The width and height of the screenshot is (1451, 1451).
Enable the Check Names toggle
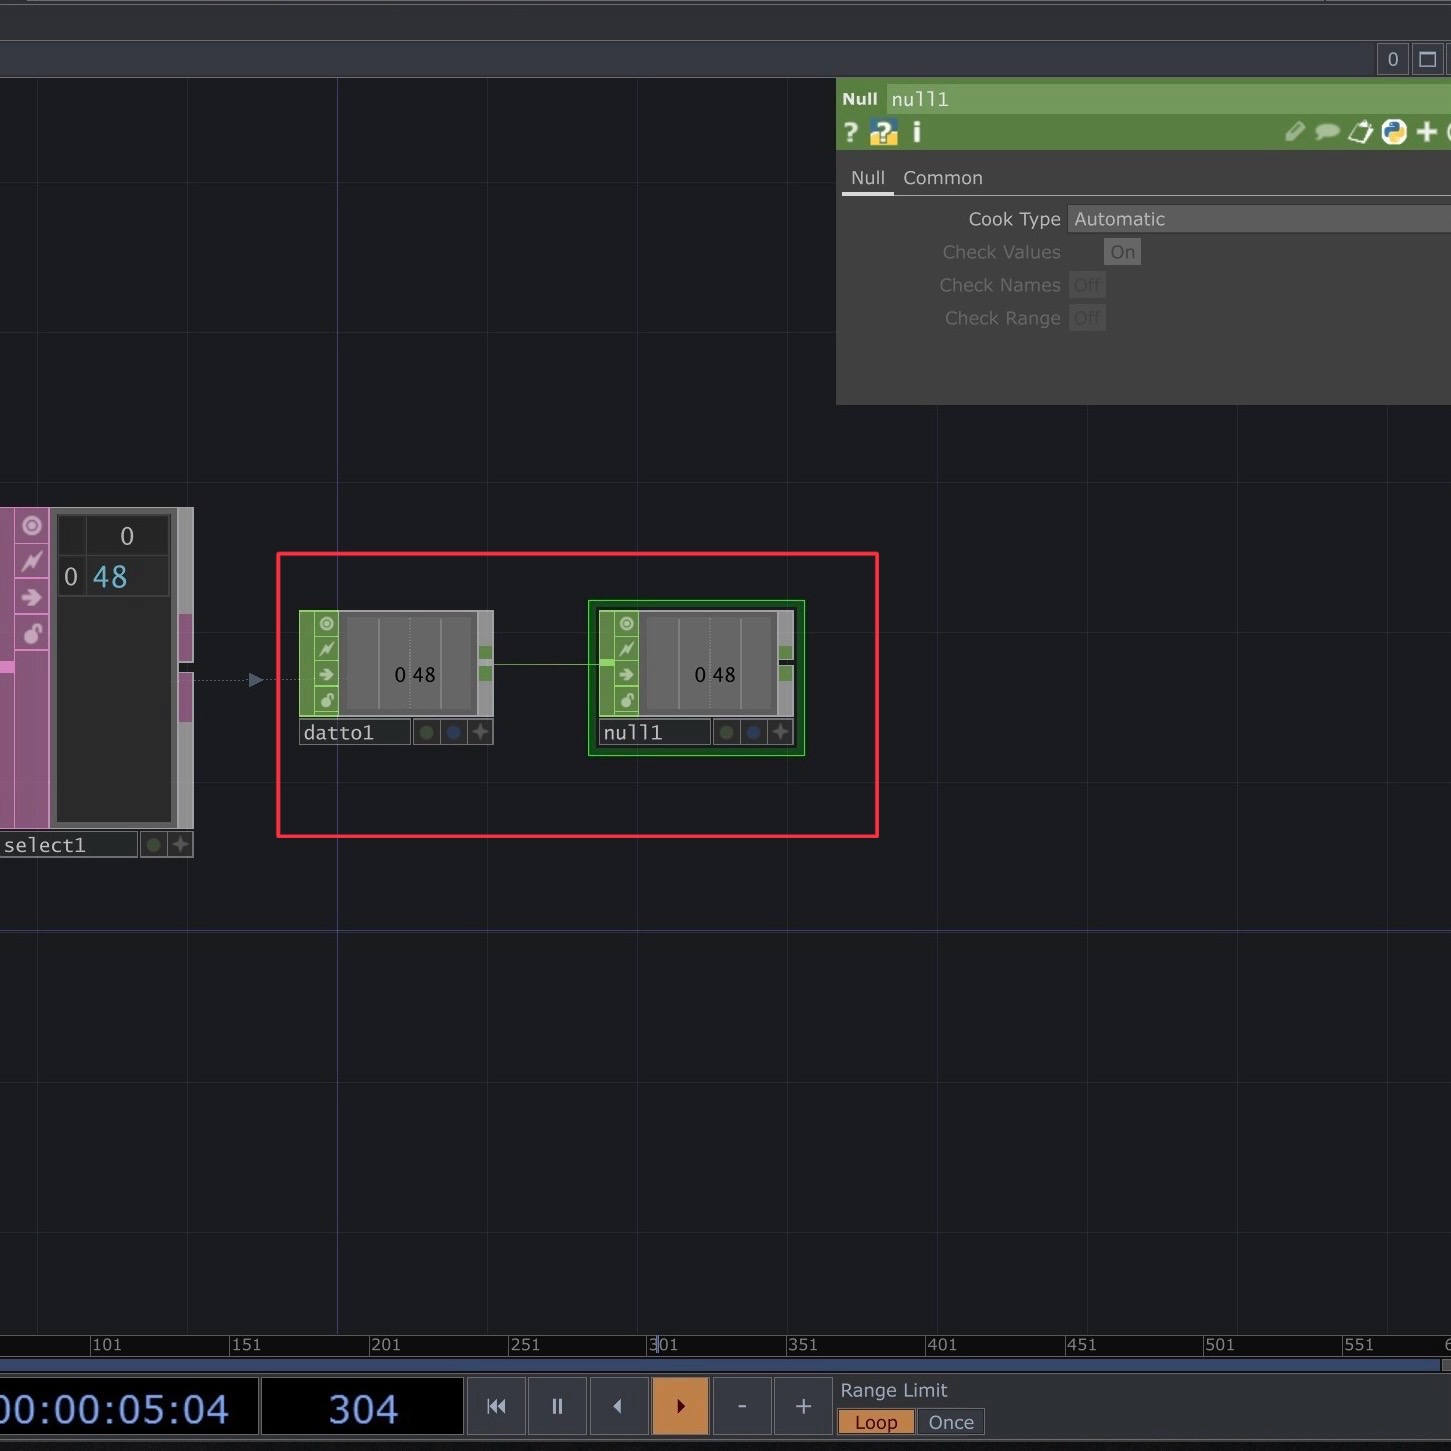[1088, 285]
